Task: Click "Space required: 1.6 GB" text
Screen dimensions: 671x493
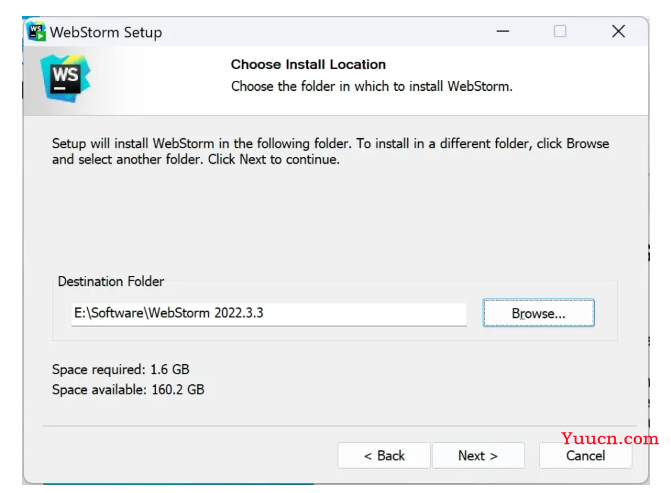Action: [x=121, y=369]
